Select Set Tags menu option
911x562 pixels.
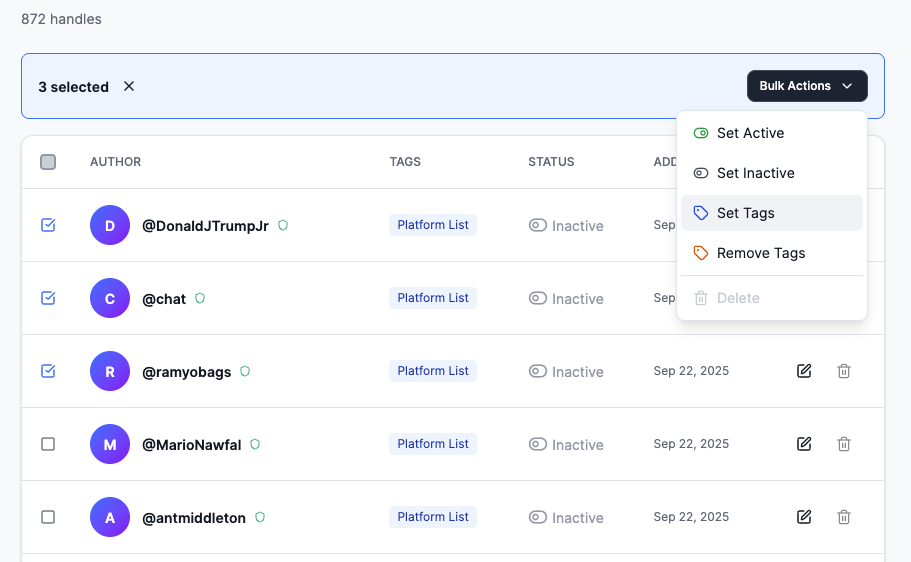[772, 213]
